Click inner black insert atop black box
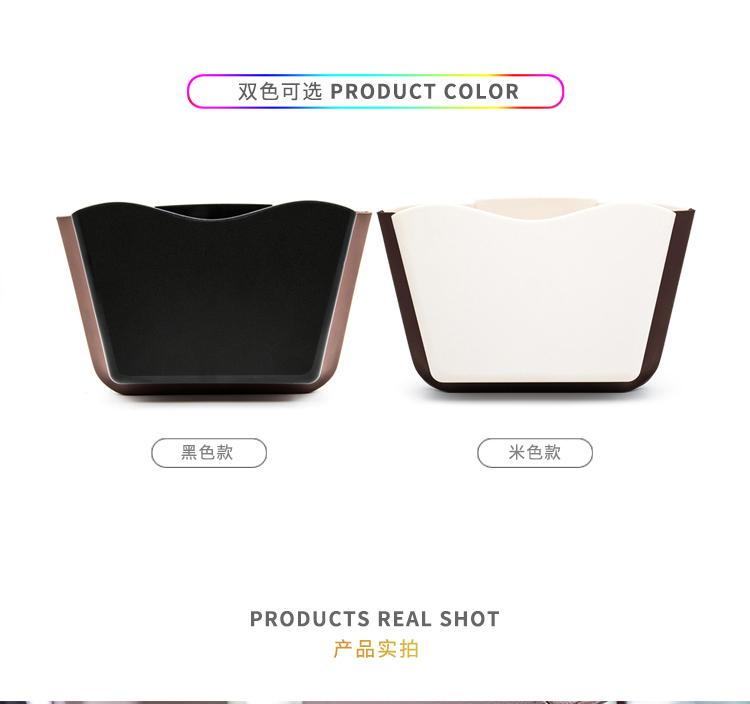This screenshot has width=750, height=704. coord(212,211)
